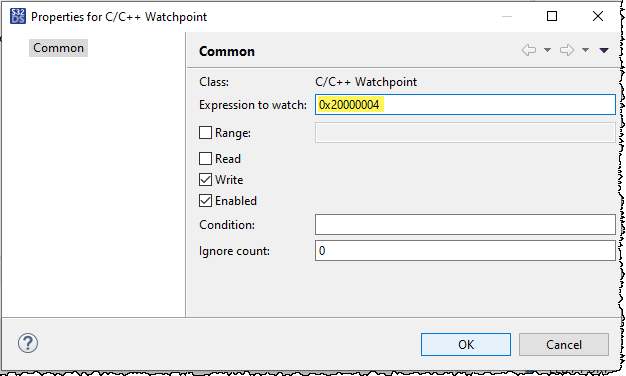626x376 pixels.
Task: Focus the Condition text field
Action: (x=465, y=225)
